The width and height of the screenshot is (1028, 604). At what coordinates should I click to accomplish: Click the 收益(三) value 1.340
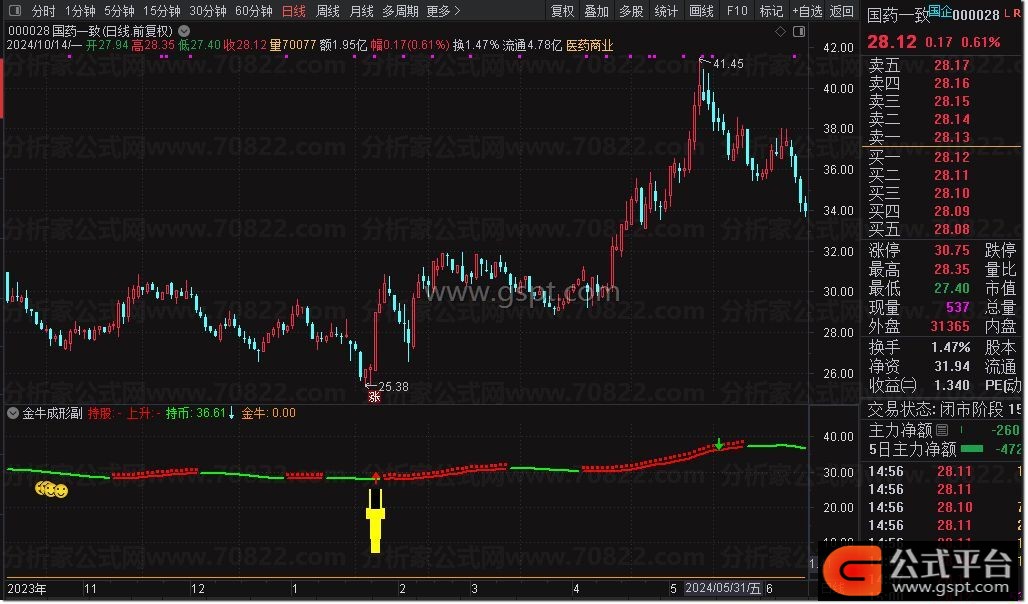(x=951, y=385)
